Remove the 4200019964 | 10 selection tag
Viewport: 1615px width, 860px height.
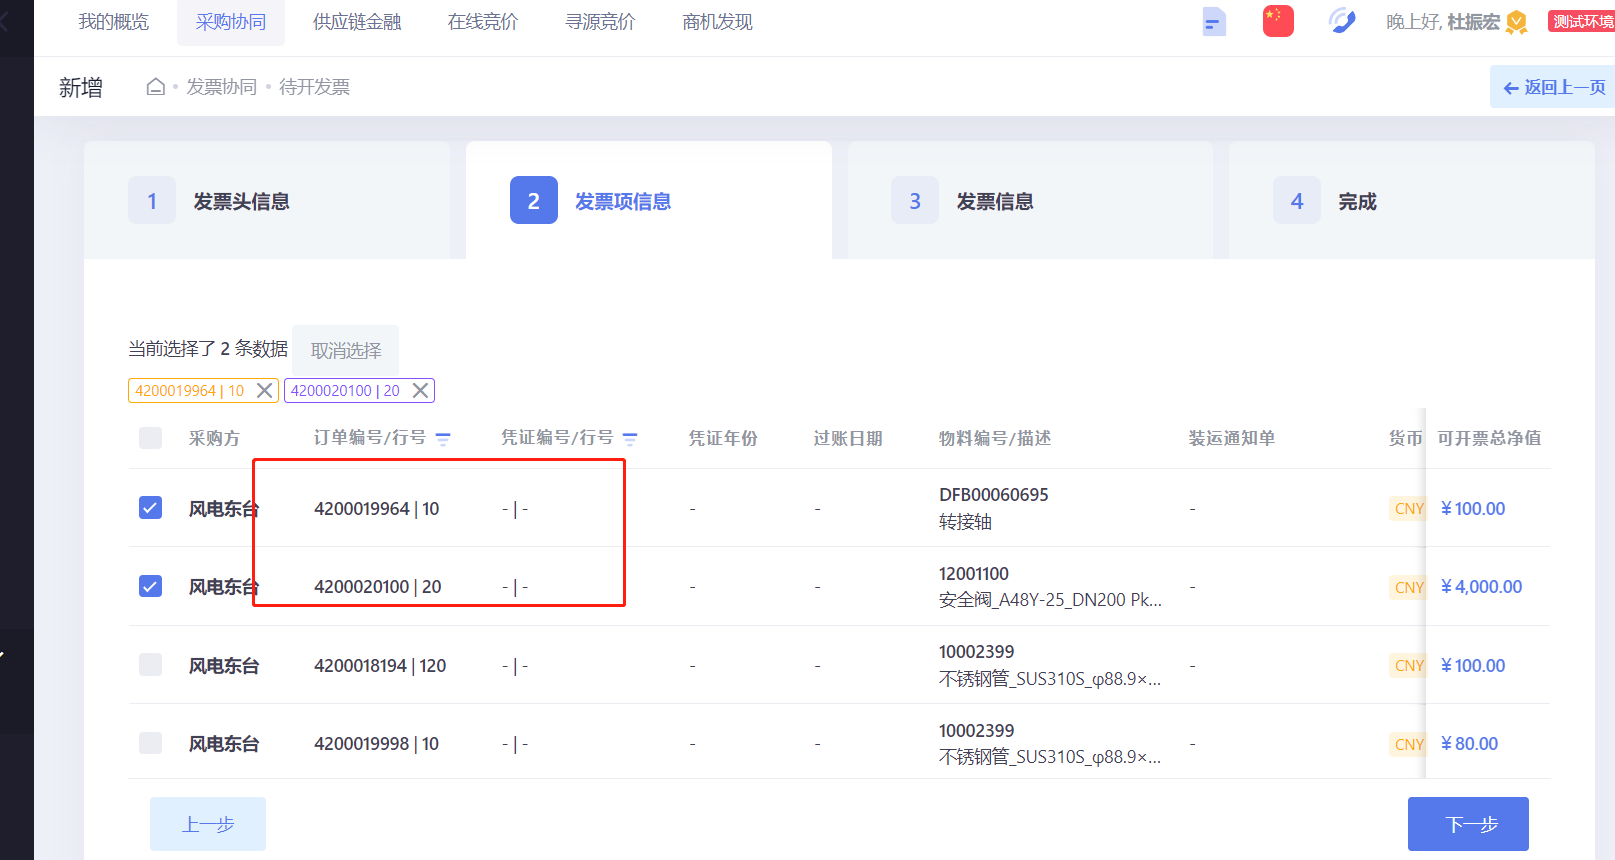pyautogui.click(x=265, y=390)
